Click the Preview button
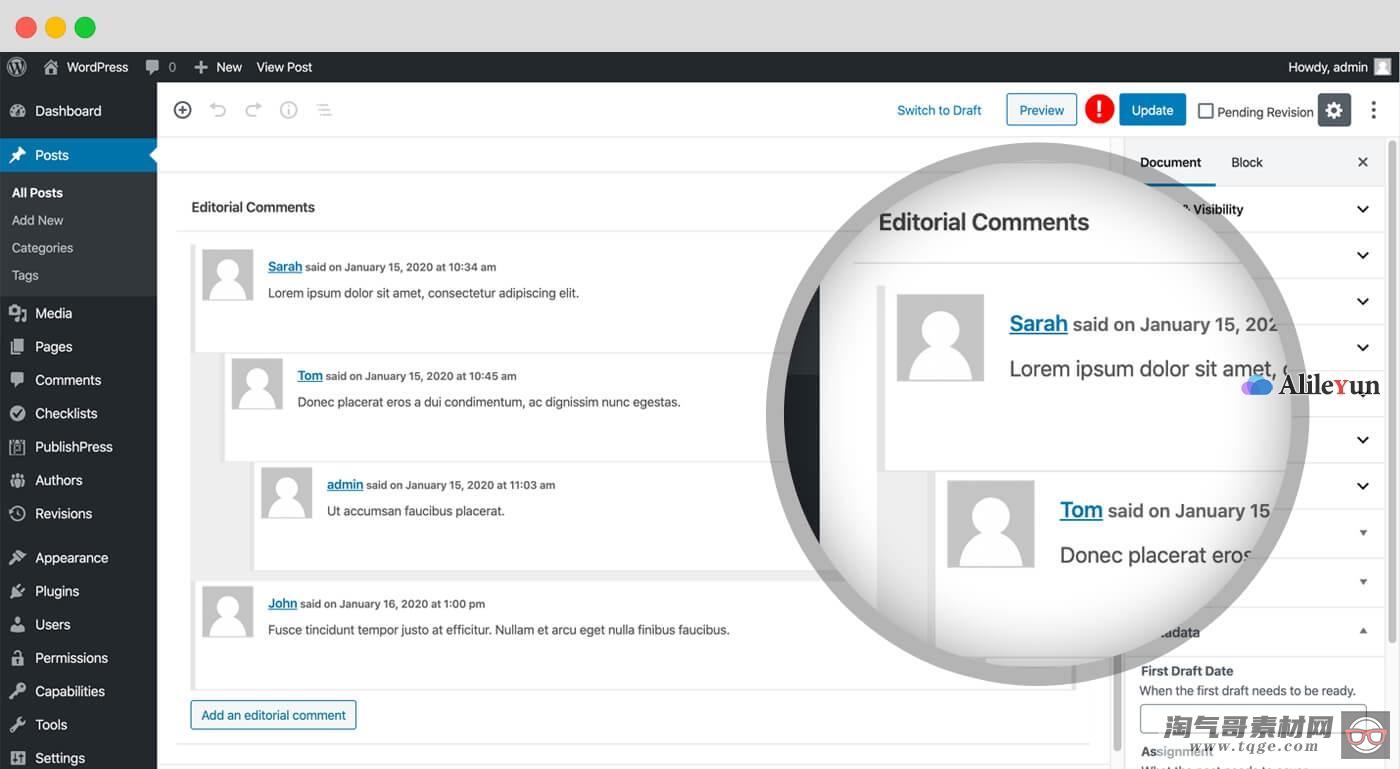1400x769 pixels. pyautogui.click(x=1042, y=110)
